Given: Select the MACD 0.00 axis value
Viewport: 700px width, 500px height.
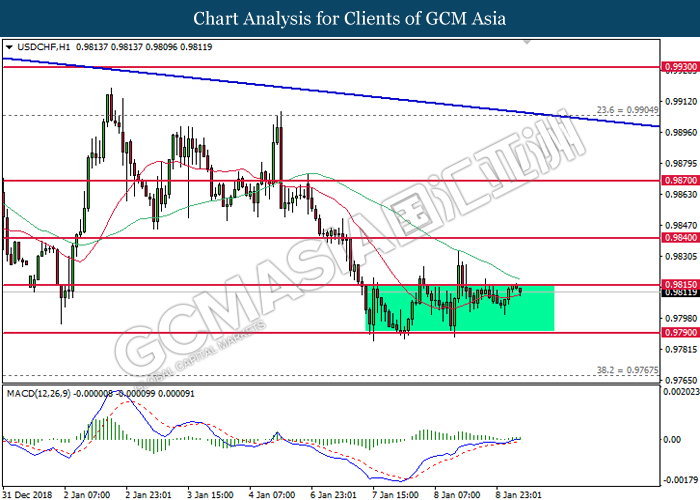Looking at the screenshot, I should [x=674, y=439].
